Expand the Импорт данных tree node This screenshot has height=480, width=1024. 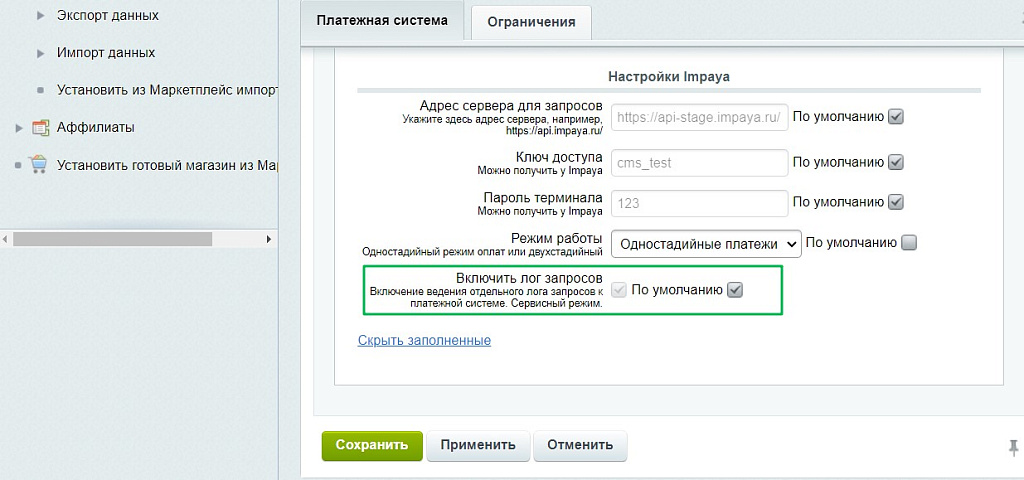coord(41,53)
